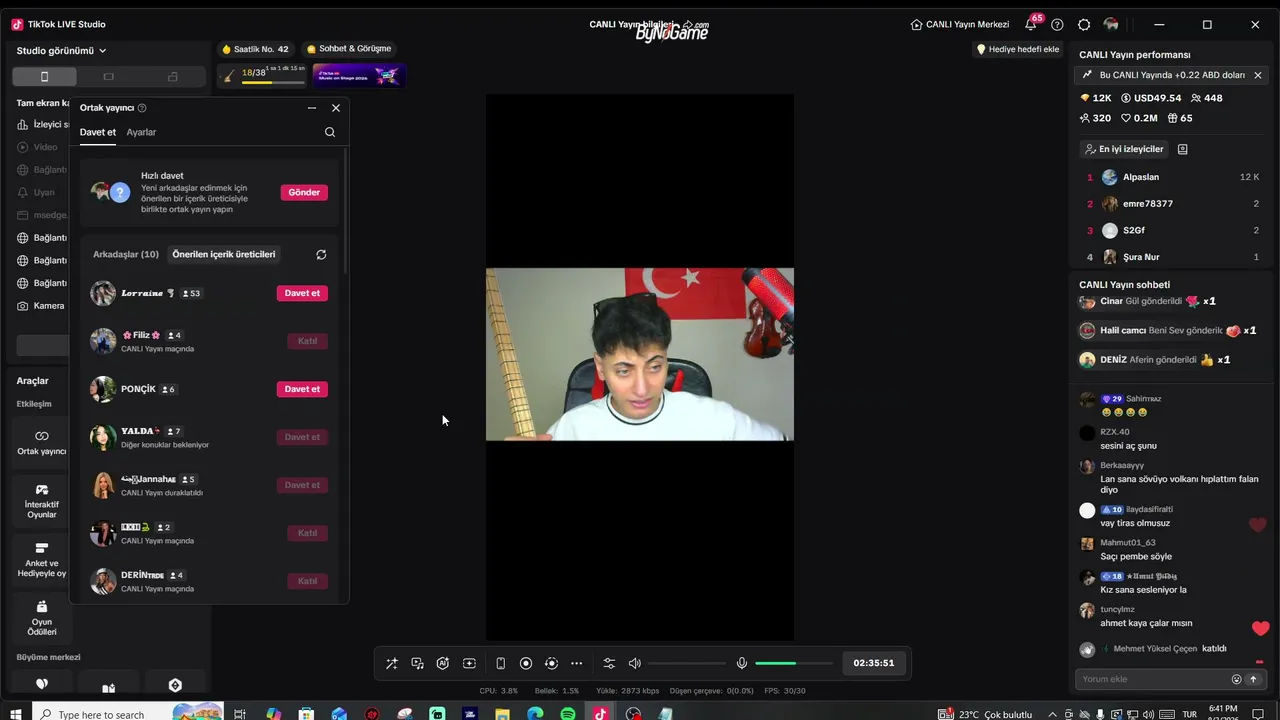
Task: Click the profile avatar in title bar
Action: click(x=1111, y=24)
